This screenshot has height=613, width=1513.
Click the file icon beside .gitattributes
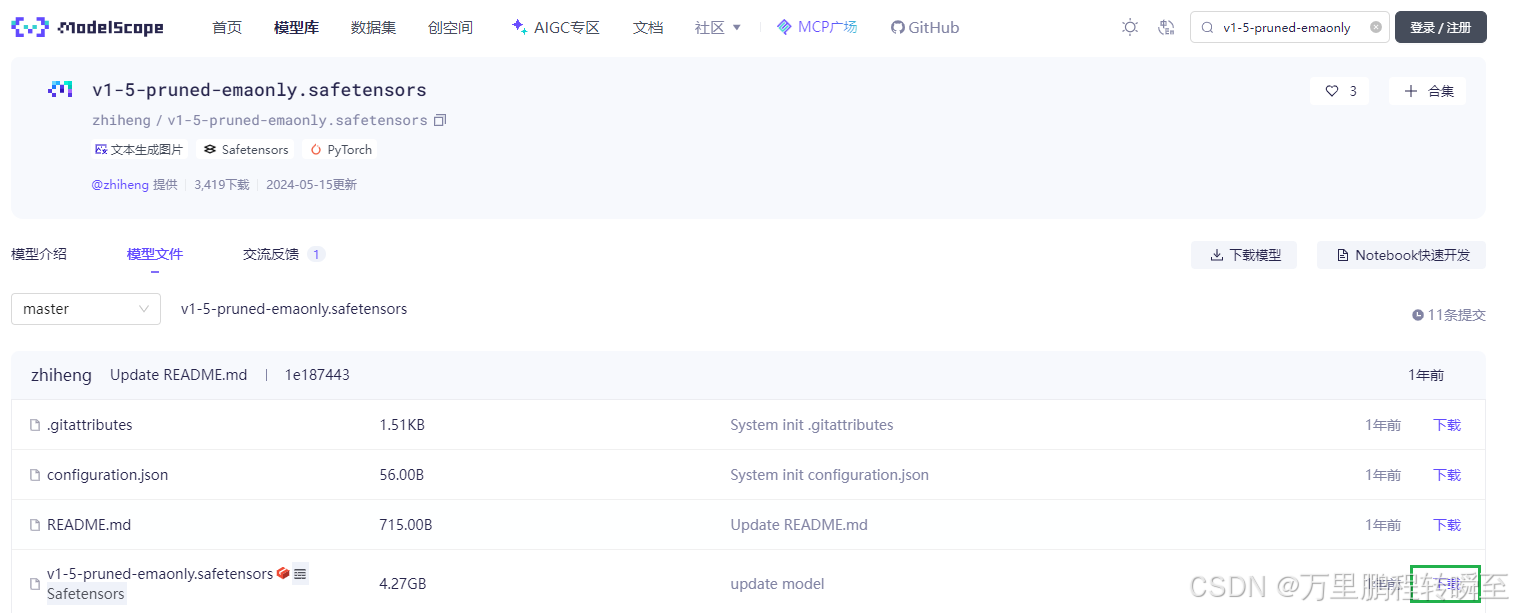(35, 426)
